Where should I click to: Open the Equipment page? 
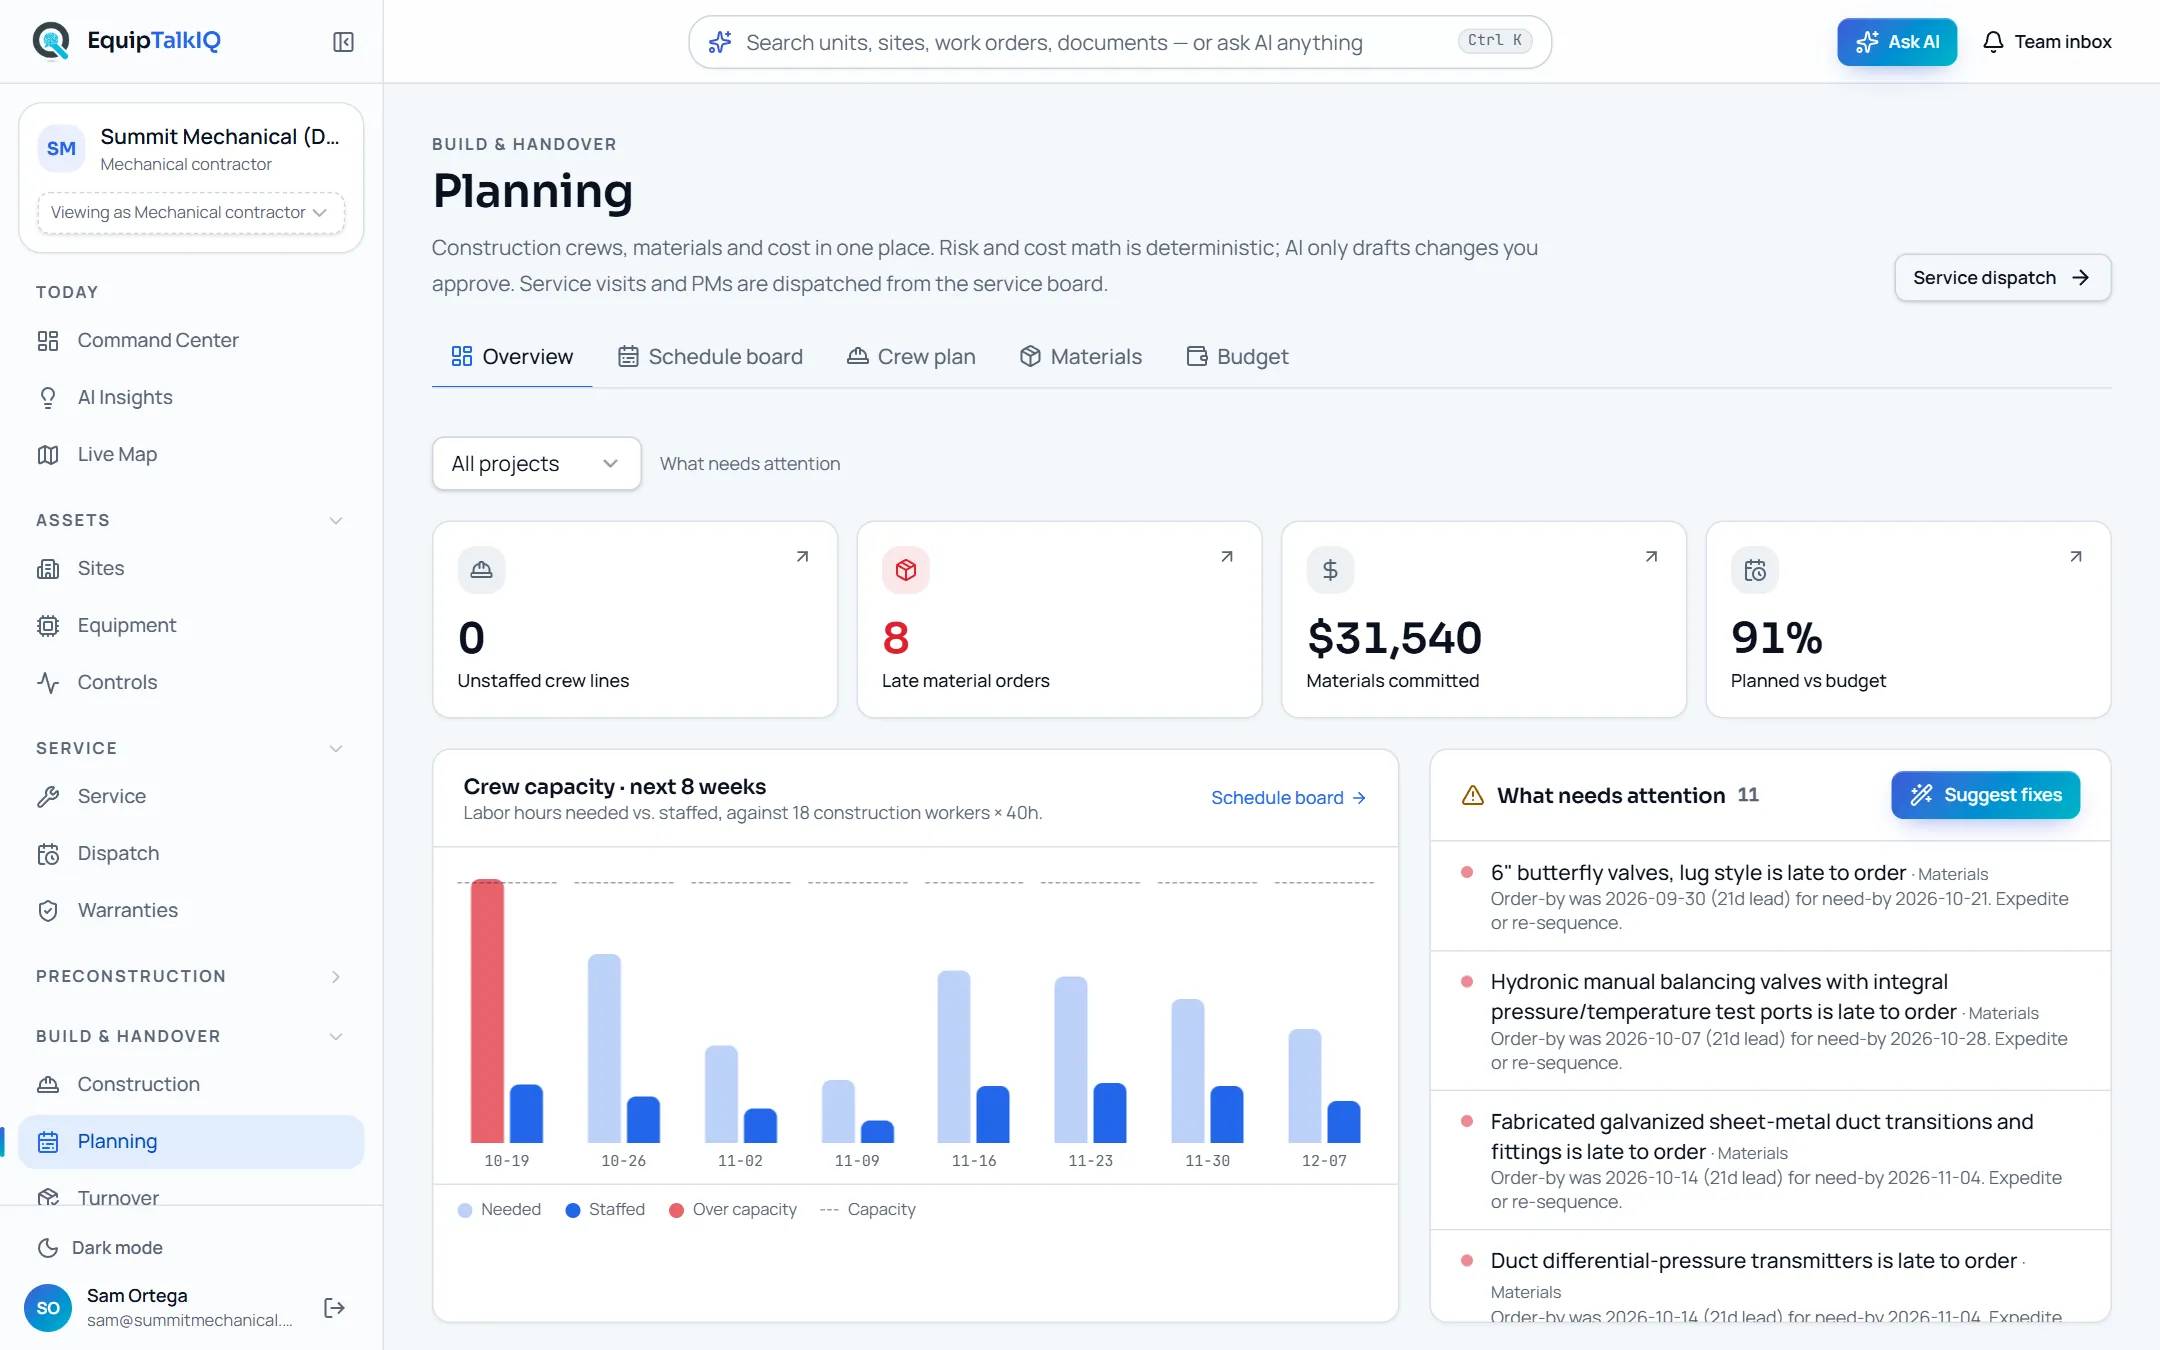[190, 625]
